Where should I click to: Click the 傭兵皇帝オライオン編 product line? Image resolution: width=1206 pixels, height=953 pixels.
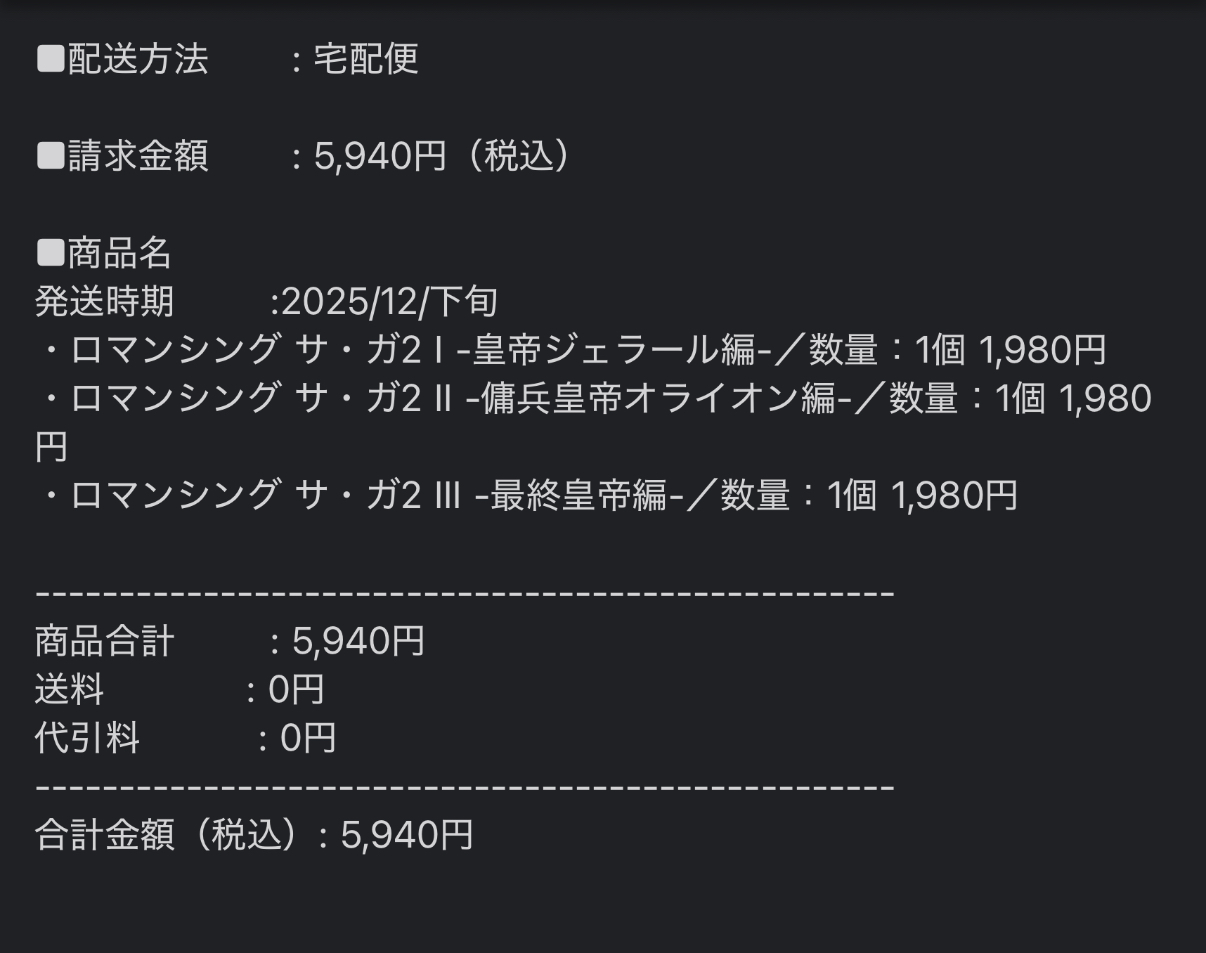pyautogui.click(x=590, y=399)
